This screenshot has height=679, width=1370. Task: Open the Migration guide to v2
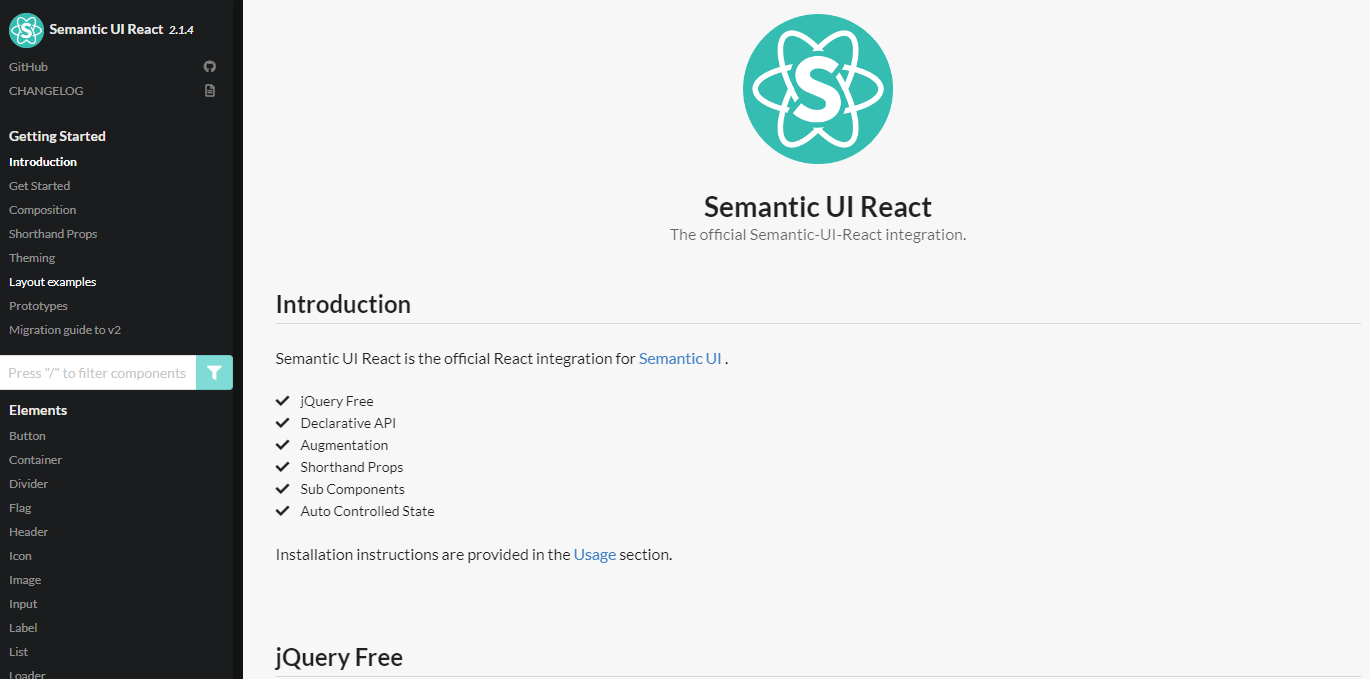pos(64,329)
